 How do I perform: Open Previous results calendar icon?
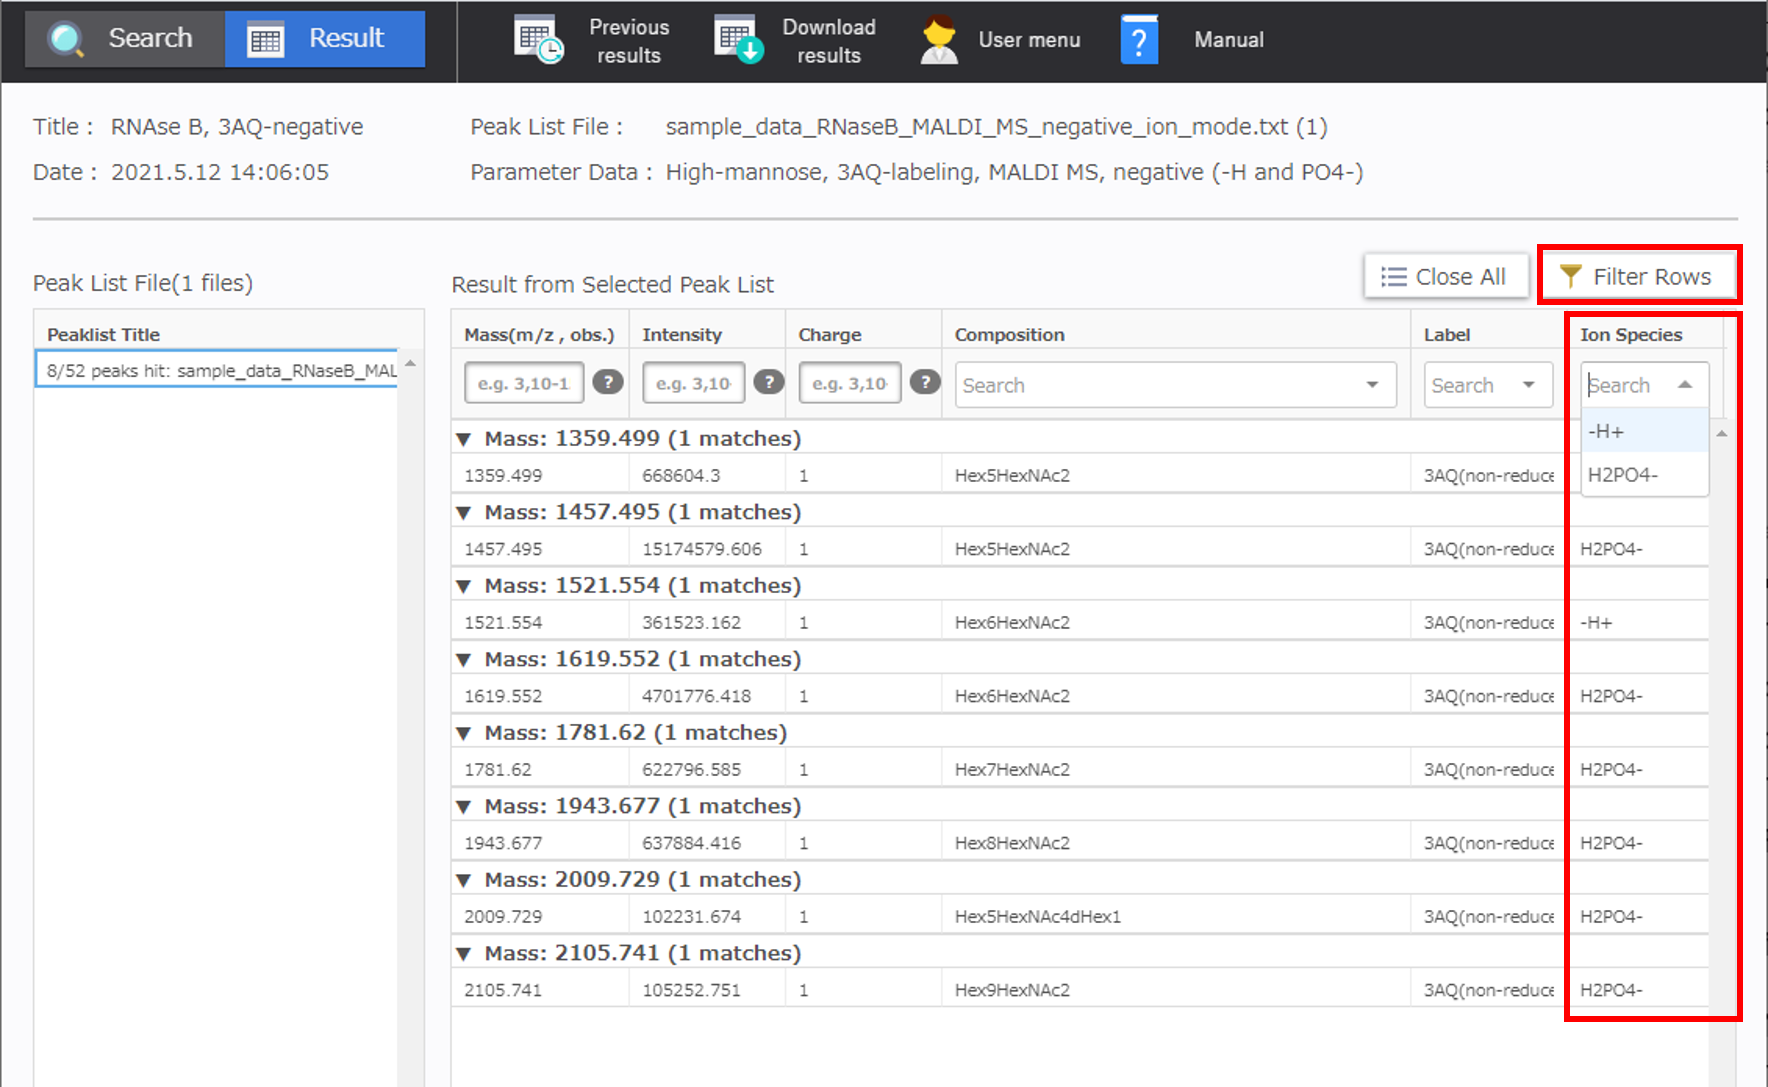pyautogui.click(x=538, y=40)
